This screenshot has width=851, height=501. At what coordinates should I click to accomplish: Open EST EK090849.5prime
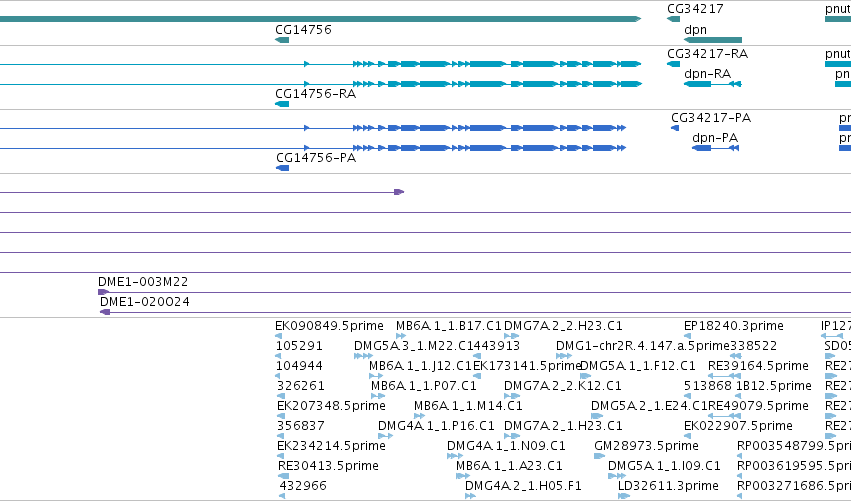tap(329, 326)
